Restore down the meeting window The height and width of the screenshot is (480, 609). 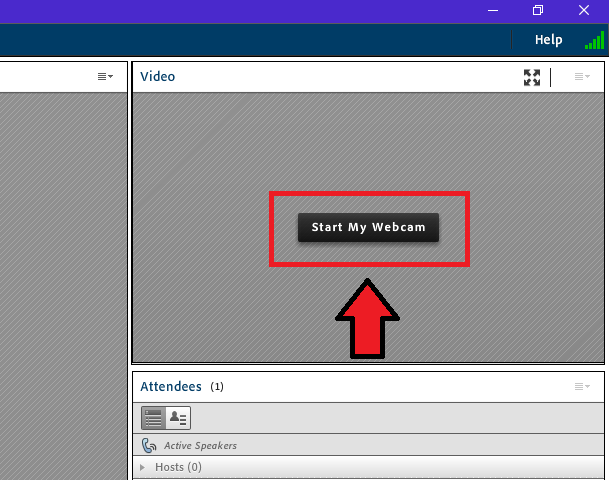(x=538, y=10)
